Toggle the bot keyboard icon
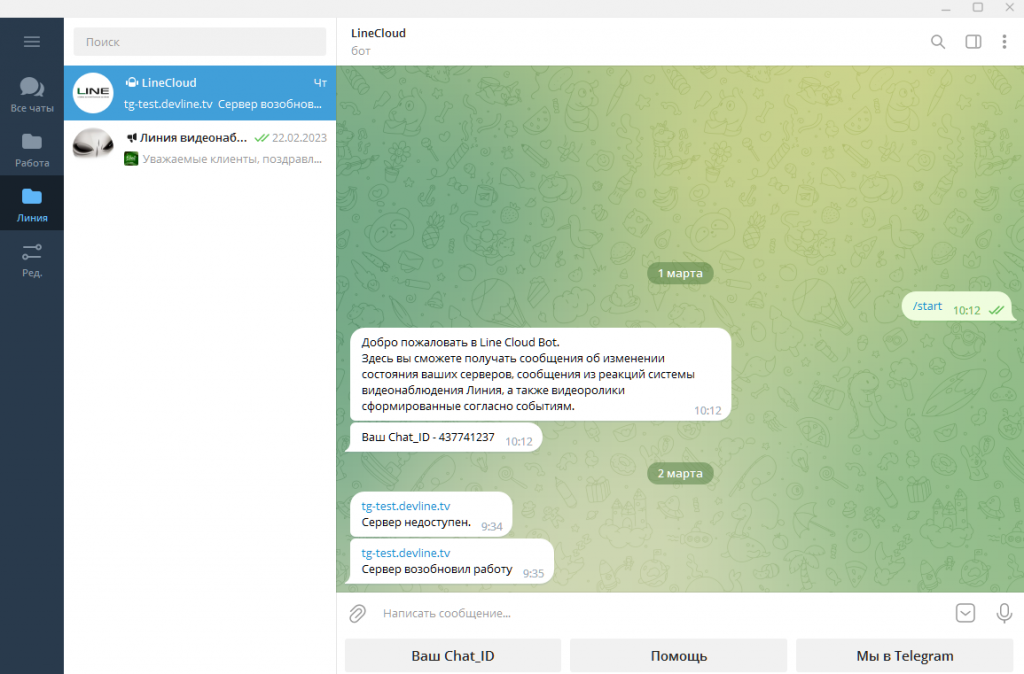The image size is (1024, 674). [965, 613]
